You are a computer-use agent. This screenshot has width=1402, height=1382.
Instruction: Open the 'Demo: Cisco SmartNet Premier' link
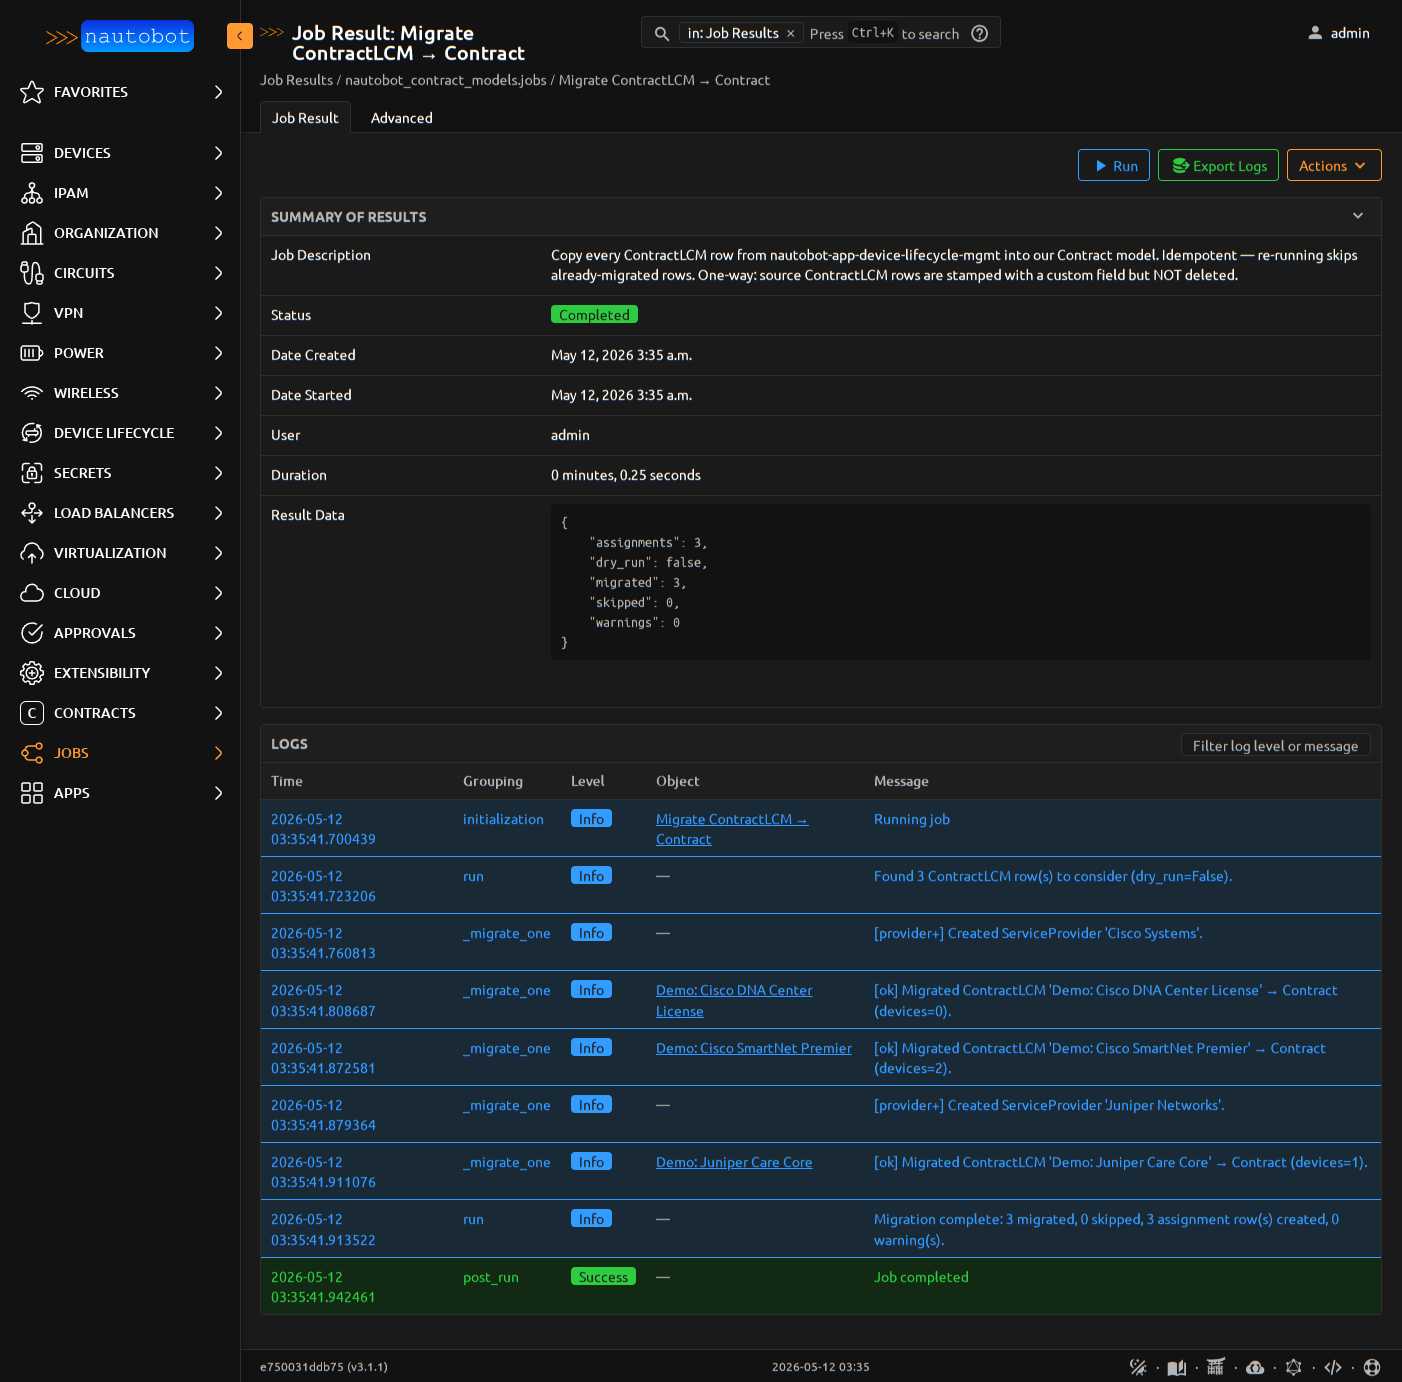pyautogui.click(x=754, y=1048)
